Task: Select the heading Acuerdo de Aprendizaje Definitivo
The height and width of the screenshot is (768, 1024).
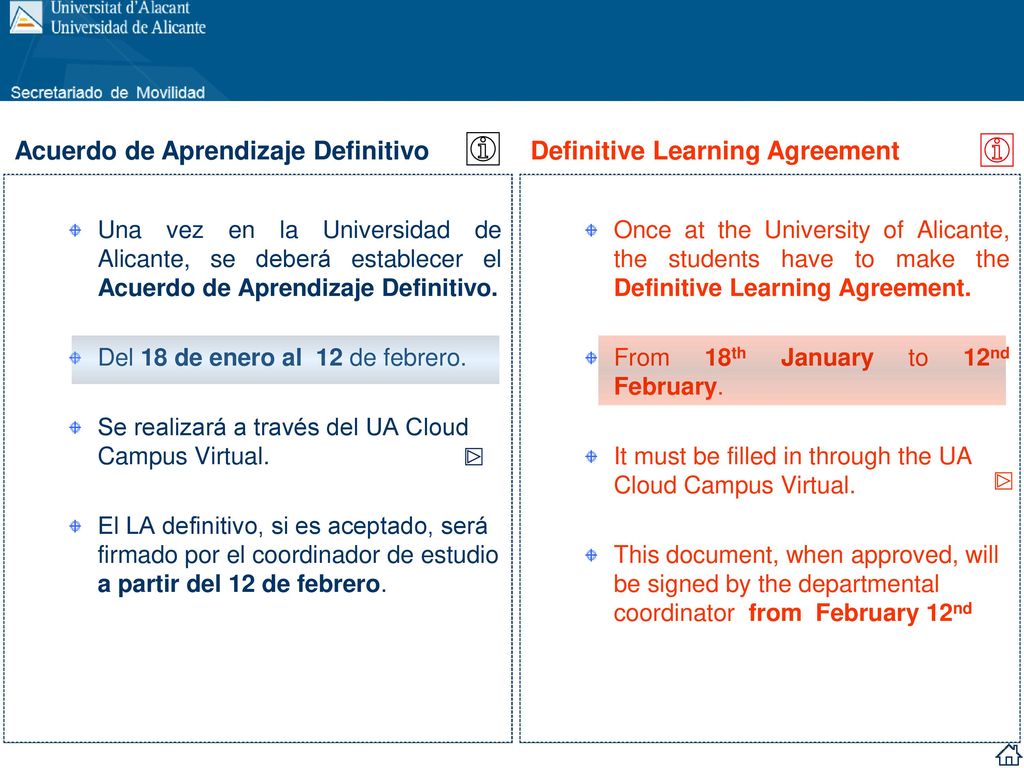Action: point(221,151)
